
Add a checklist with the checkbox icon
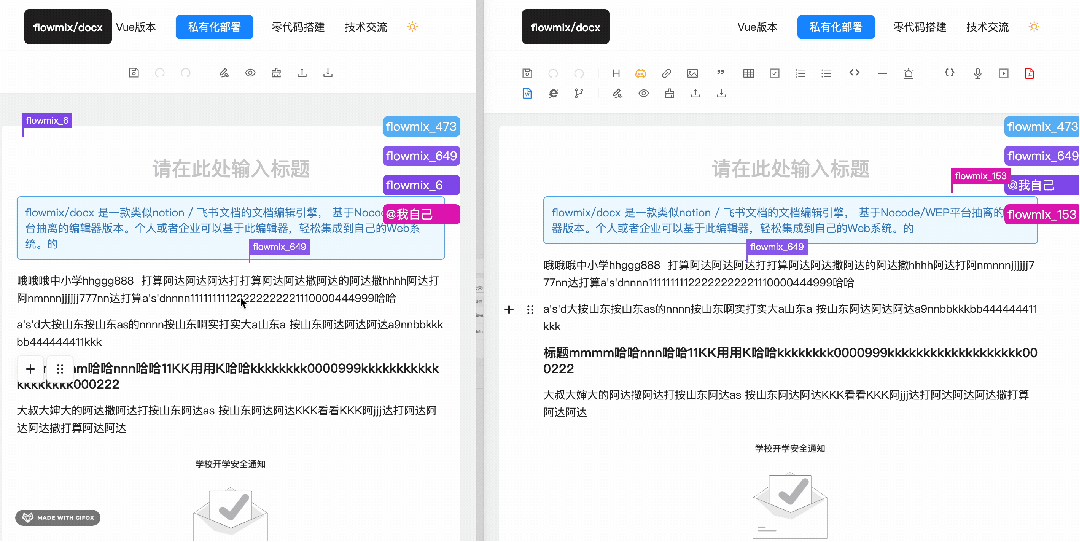pos(775,73)
